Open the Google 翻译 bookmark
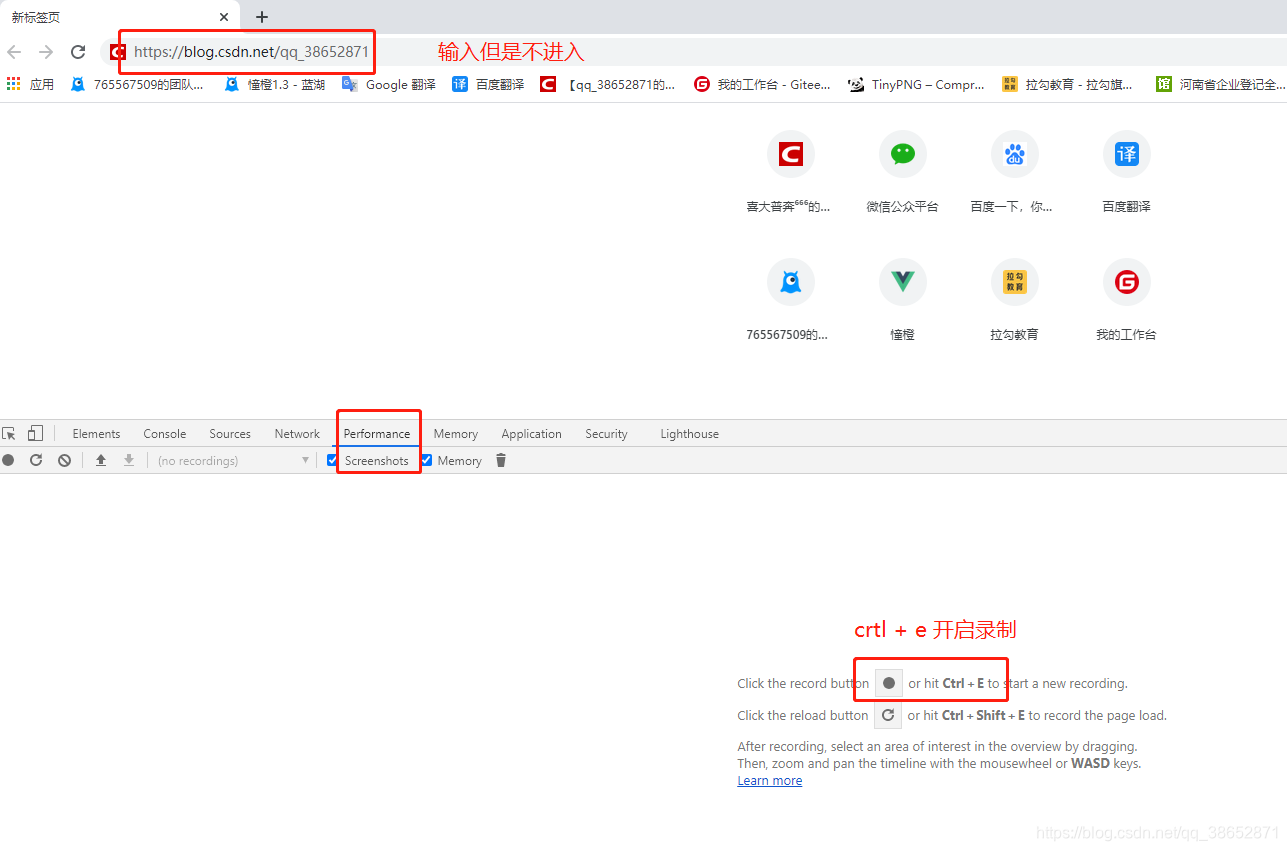 [x=389, y=85]
